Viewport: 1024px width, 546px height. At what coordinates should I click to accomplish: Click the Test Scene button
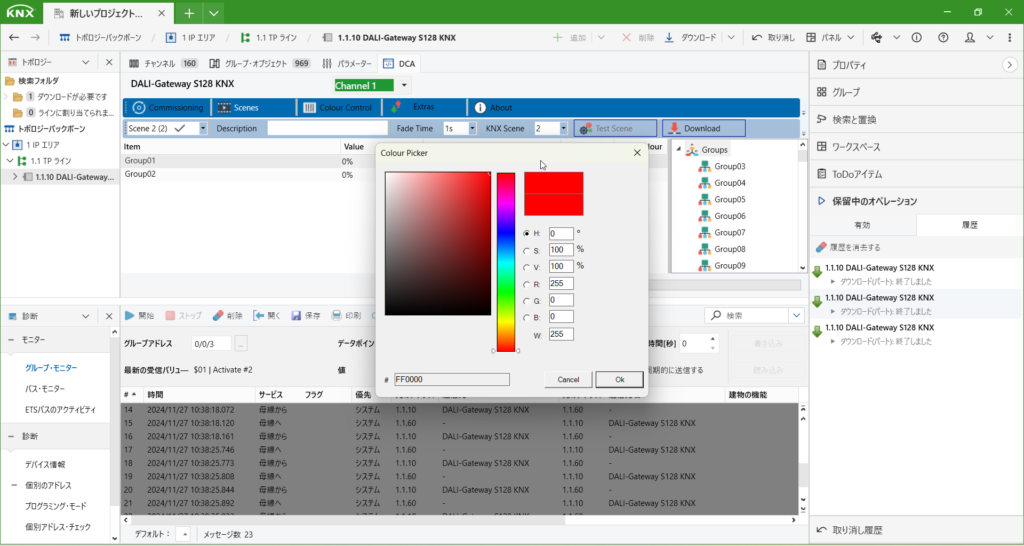[x=615, y=128]
